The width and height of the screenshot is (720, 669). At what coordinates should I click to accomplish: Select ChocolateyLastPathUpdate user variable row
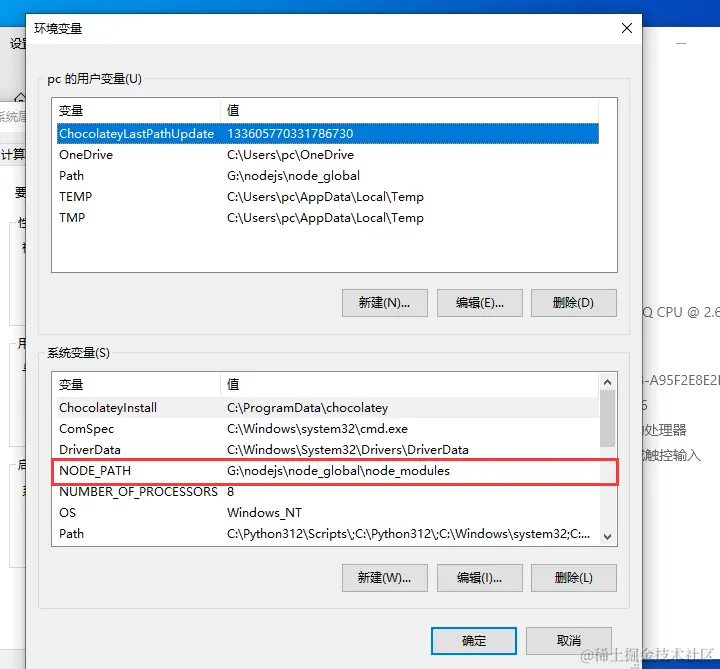coord(328,134)
